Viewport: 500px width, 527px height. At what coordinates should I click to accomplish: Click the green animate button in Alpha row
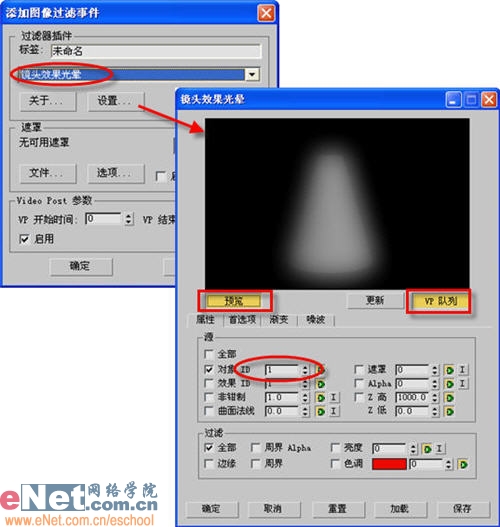449,384
